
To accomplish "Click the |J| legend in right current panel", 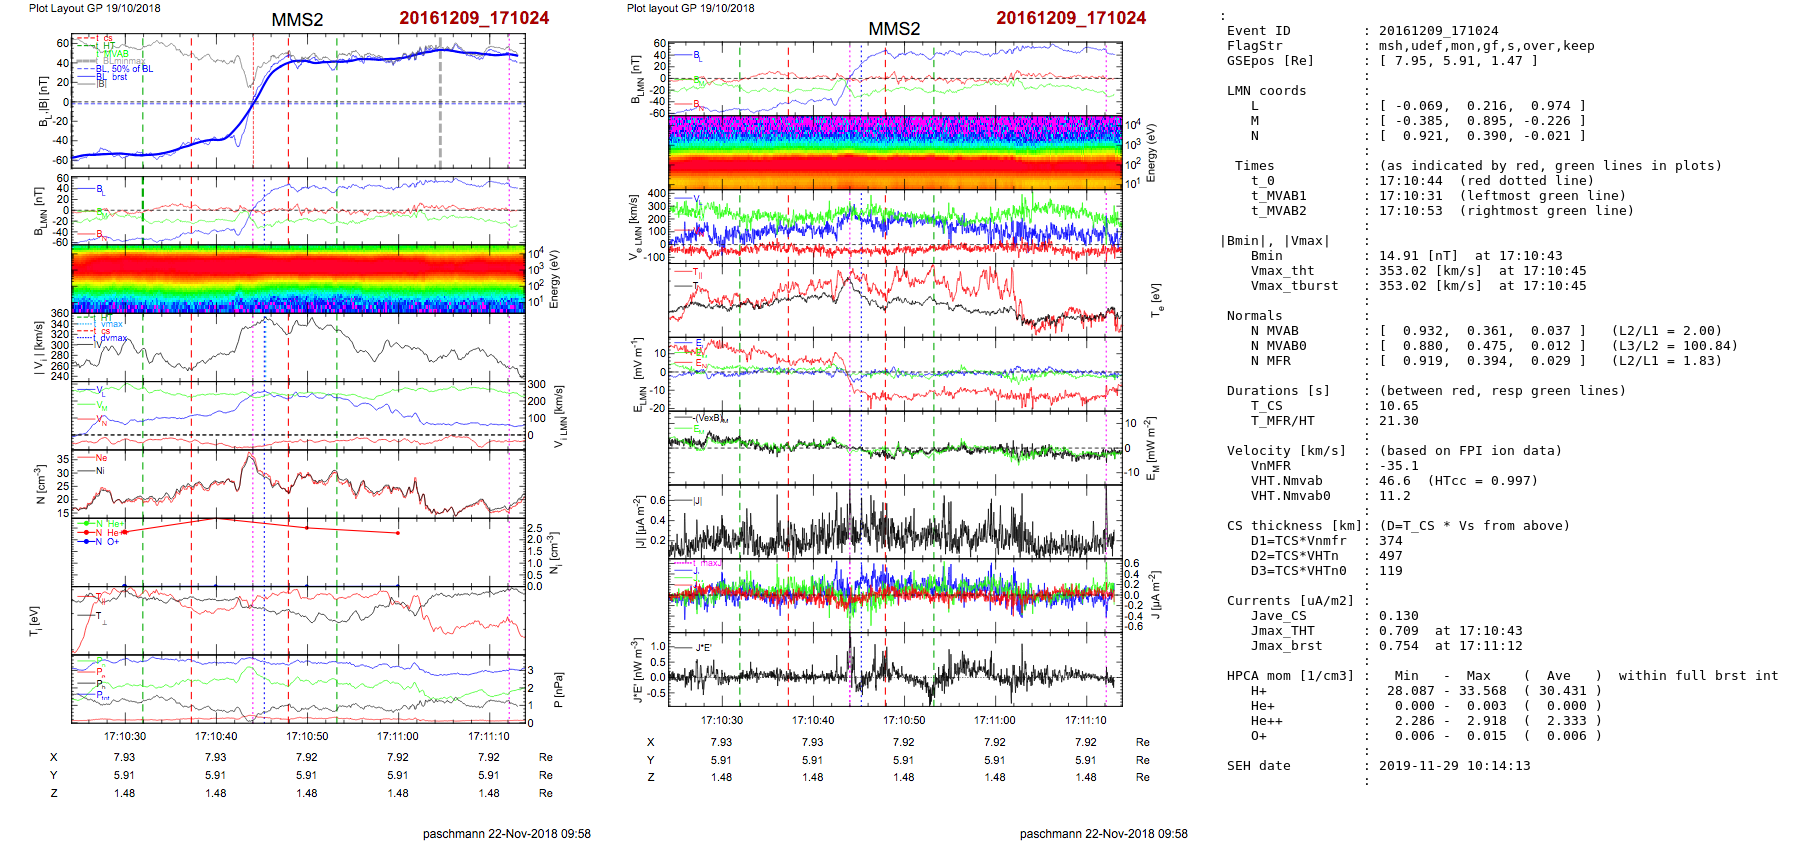I will [x=697, y=500].
